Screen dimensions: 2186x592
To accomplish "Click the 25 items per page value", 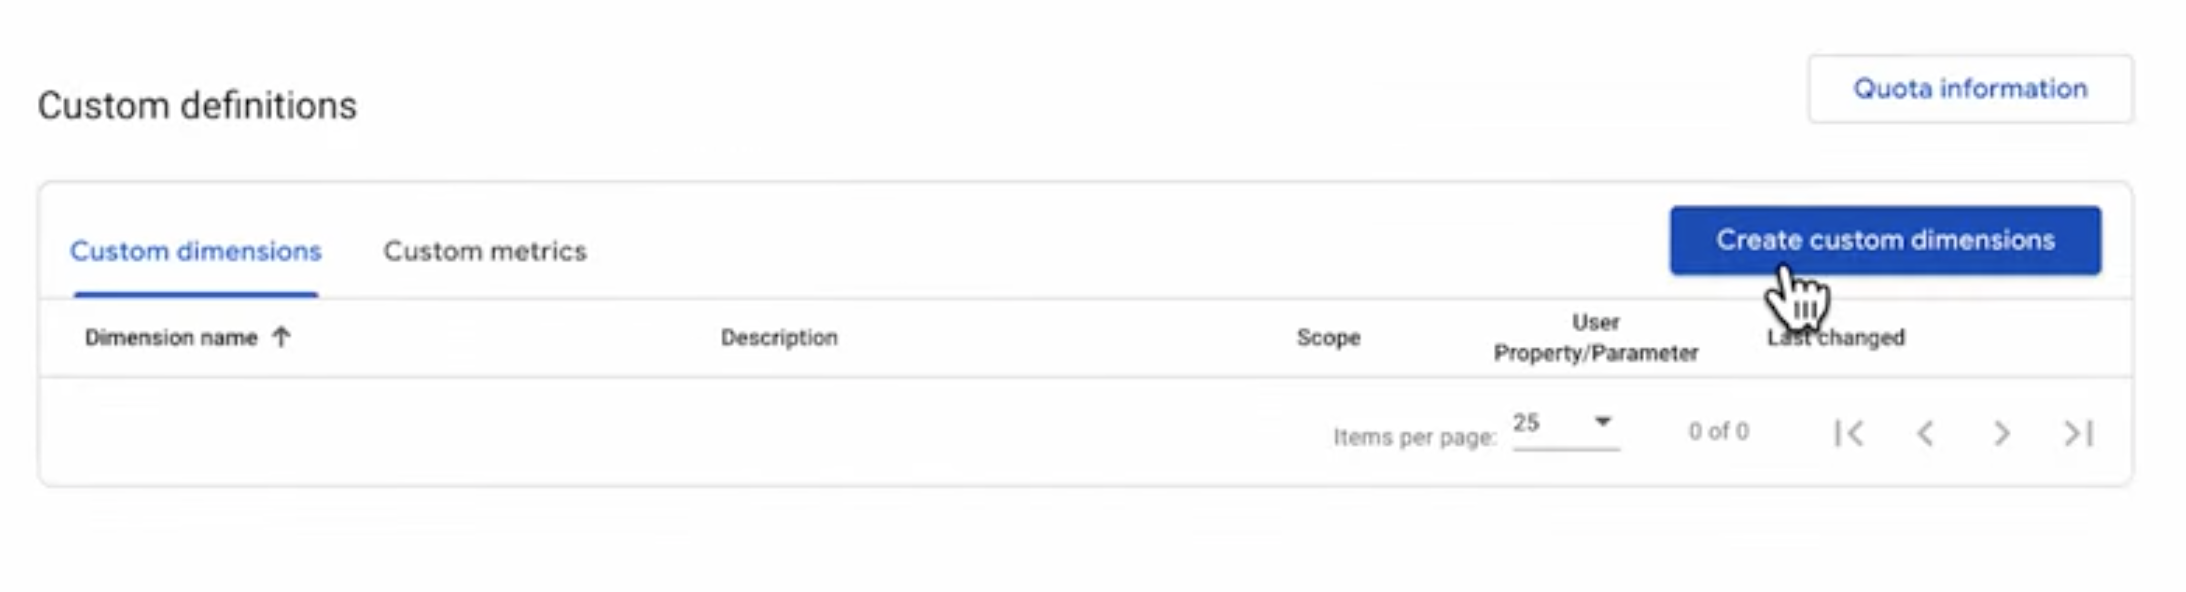I will coord(1526,422).
